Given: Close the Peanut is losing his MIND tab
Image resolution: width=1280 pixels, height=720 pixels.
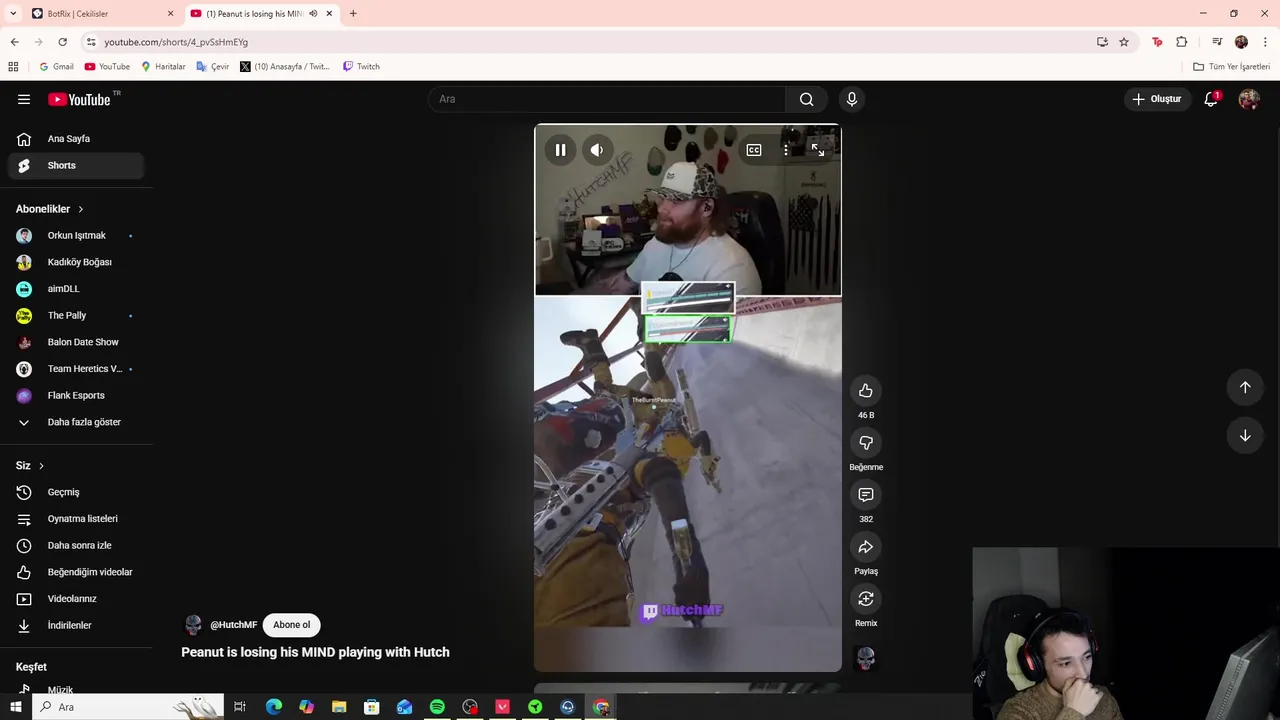Looking at the screenshot, I should 329,14.
